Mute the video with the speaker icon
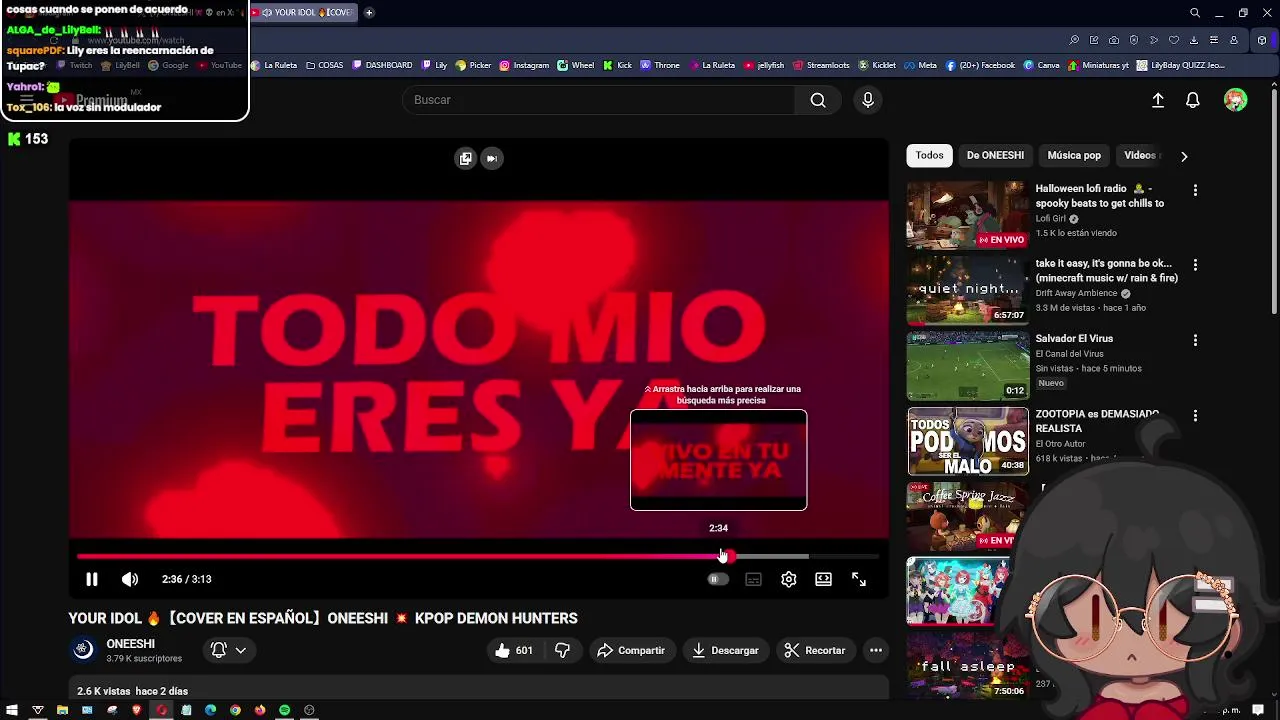 130,579
